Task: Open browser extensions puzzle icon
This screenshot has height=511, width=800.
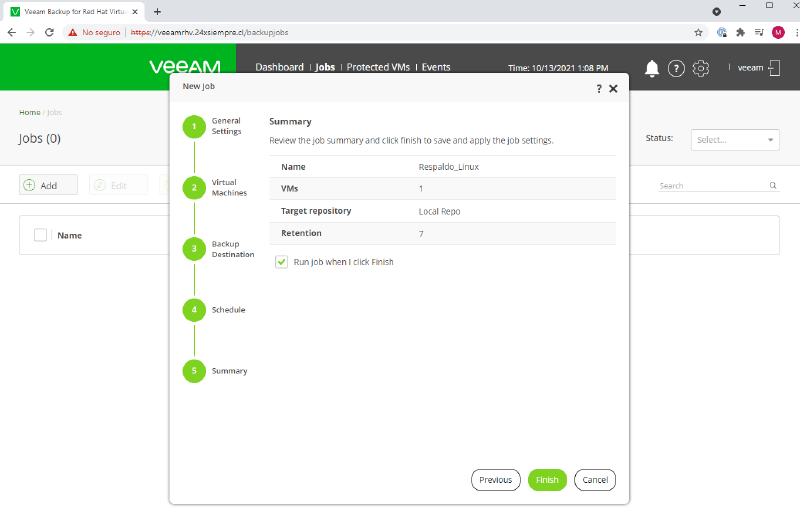Action: pos(740,33)
